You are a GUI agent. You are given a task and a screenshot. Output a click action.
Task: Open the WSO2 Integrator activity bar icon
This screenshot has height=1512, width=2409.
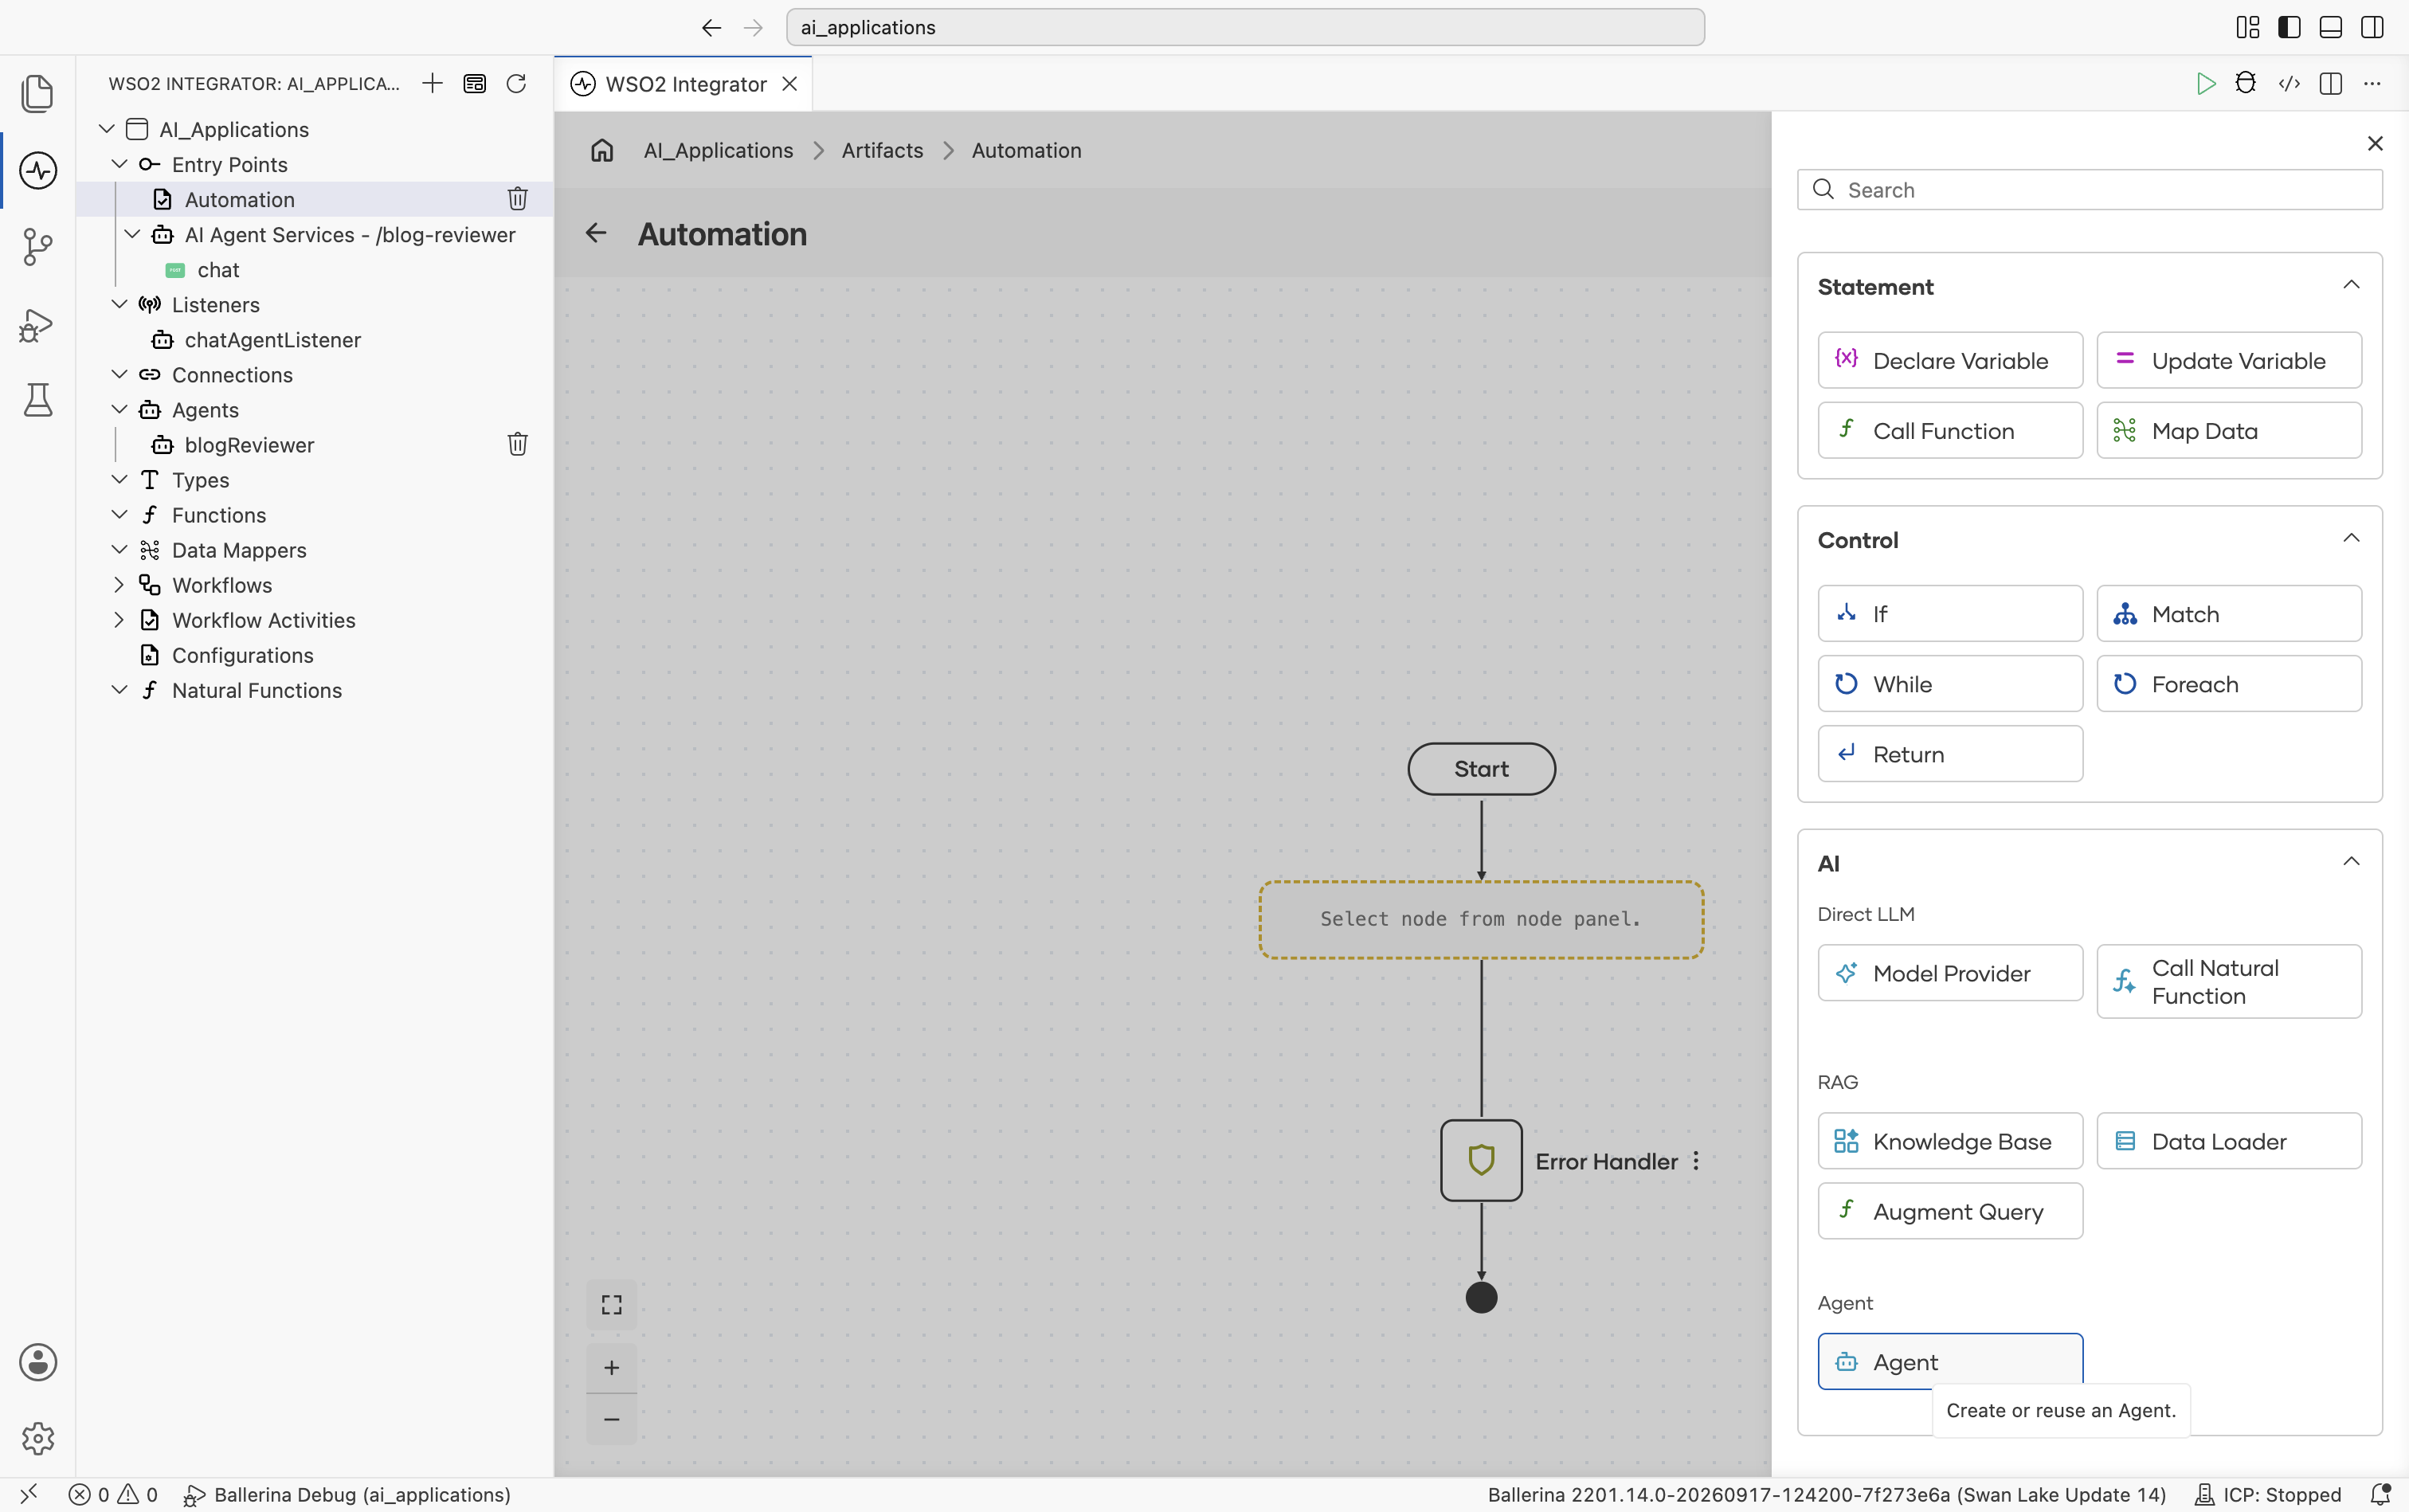coord(37,170)
